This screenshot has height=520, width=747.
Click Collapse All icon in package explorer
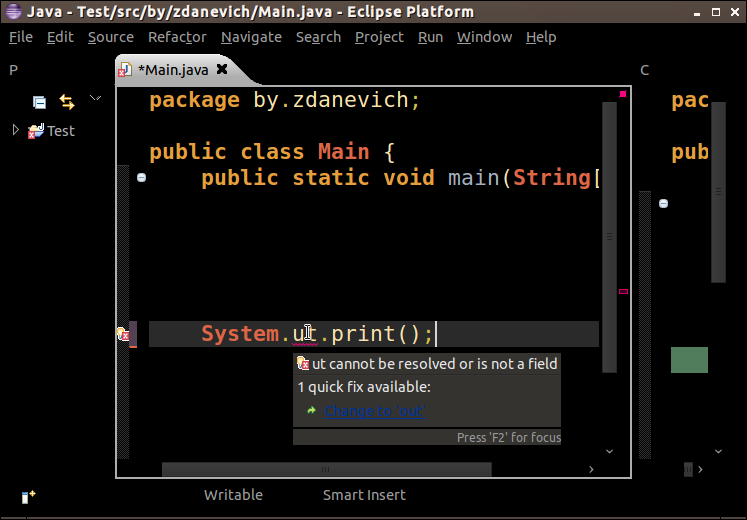[x=39, y=101]
